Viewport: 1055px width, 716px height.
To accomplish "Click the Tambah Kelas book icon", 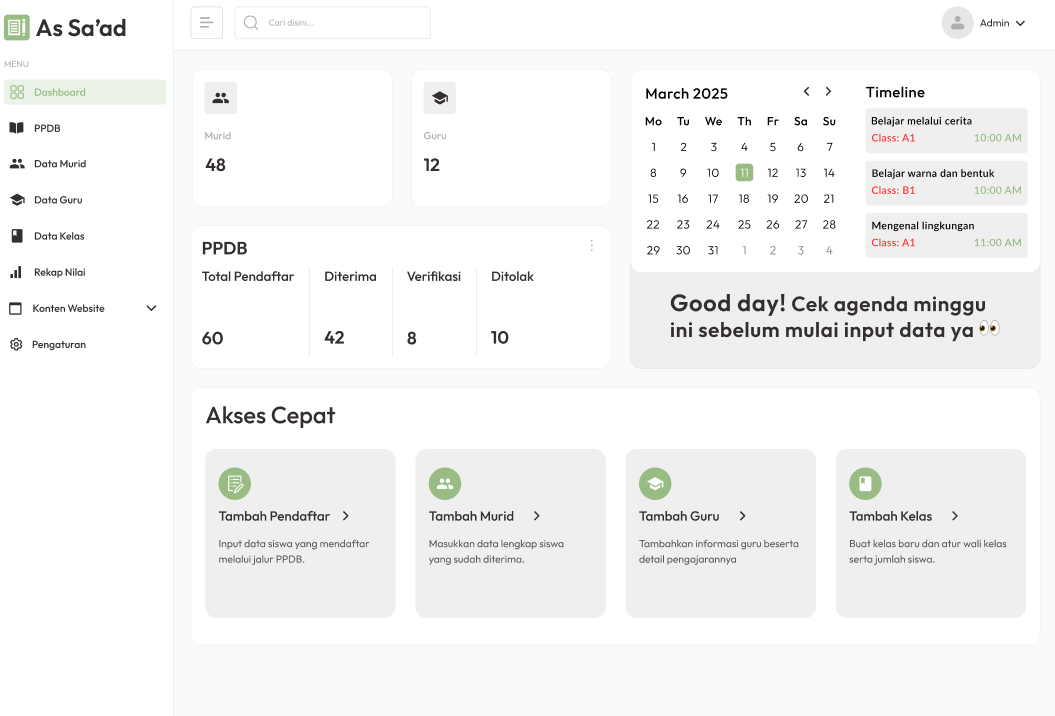I will click(x=865, y=484).
